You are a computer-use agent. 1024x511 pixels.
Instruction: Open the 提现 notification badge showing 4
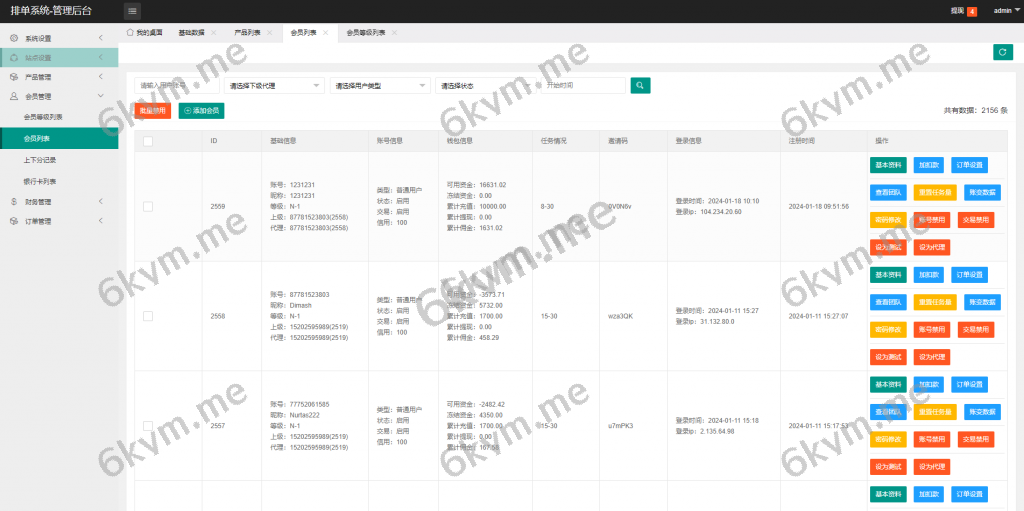click(971, 11)
